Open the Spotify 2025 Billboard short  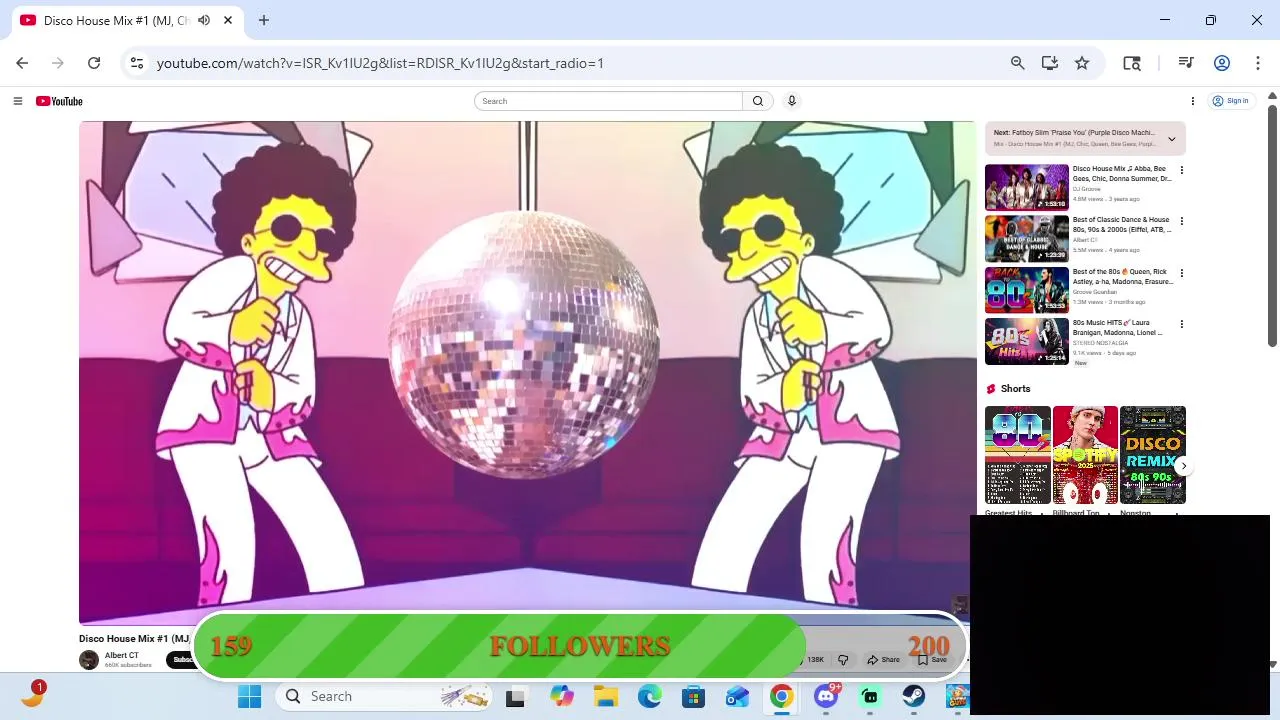tap(1085, 455)
